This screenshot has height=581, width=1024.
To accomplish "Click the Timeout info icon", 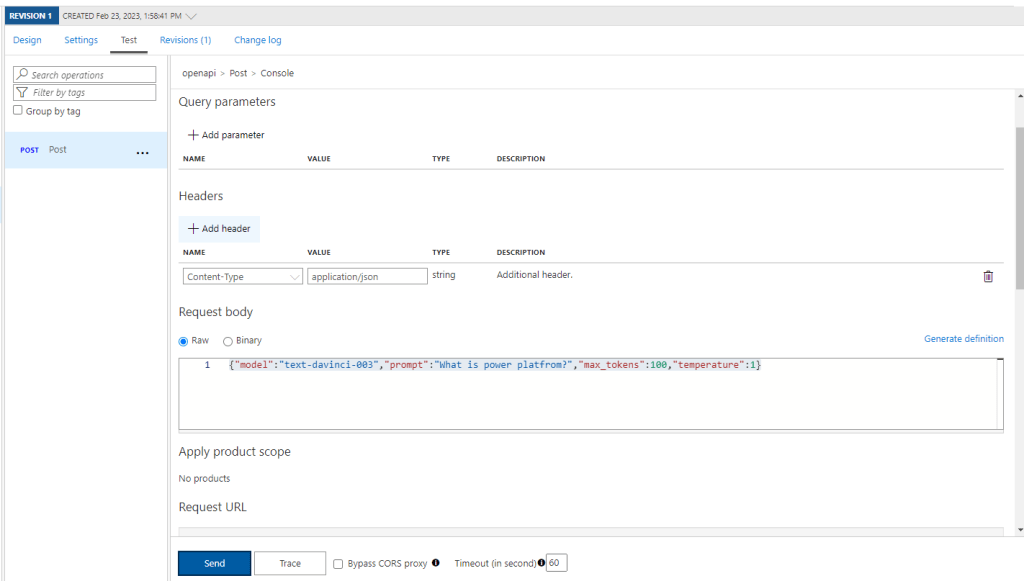I will point(541,563).
